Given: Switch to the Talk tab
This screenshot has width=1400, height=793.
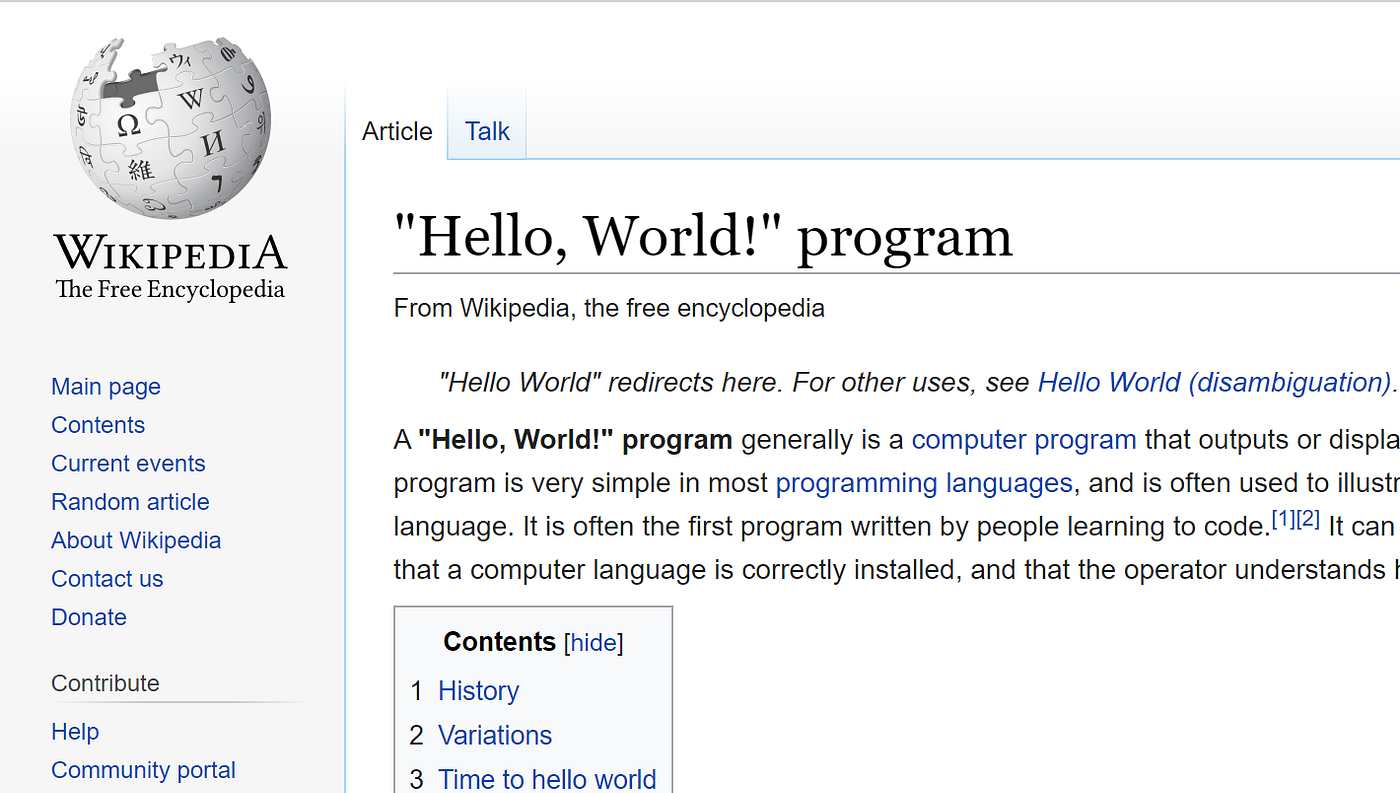Looking at the screenshot, I should [x=487, y=131].
